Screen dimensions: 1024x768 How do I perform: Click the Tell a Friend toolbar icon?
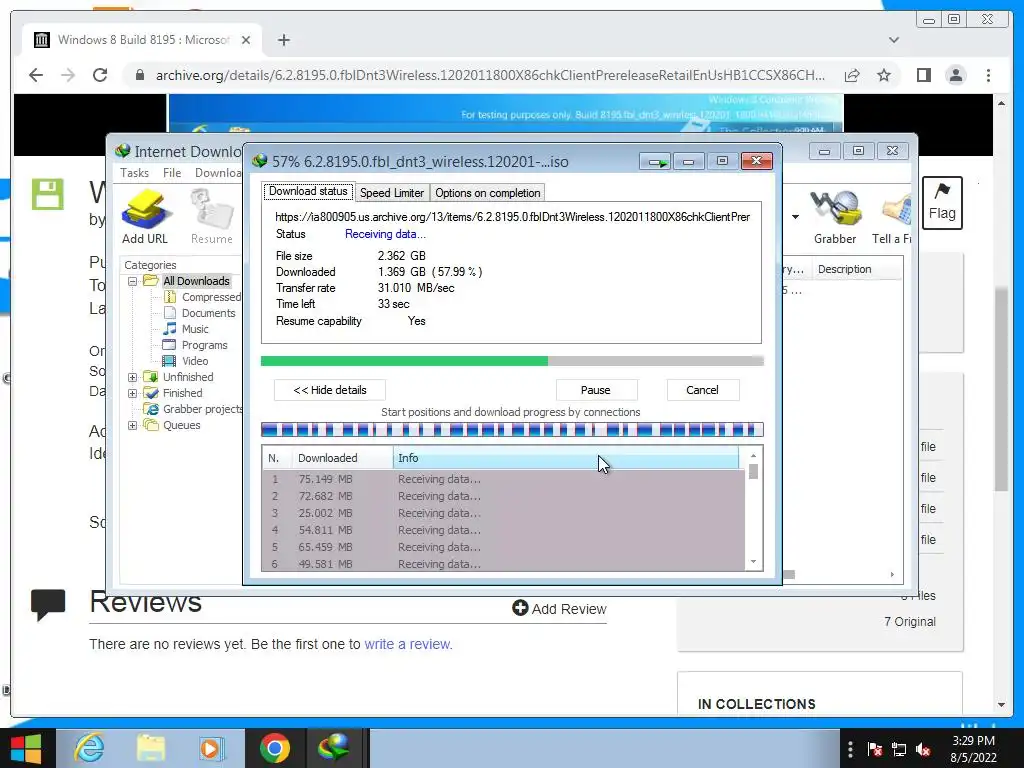point(892,216)
